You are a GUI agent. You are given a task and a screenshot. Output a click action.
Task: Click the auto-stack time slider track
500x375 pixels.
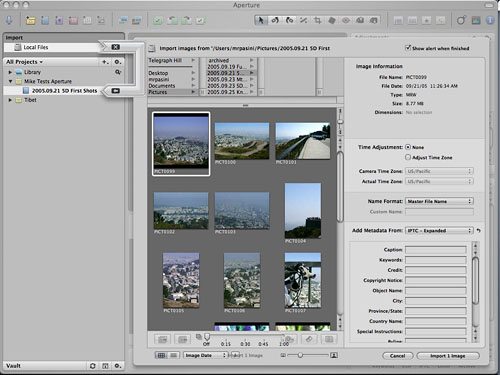coord(246,336)
